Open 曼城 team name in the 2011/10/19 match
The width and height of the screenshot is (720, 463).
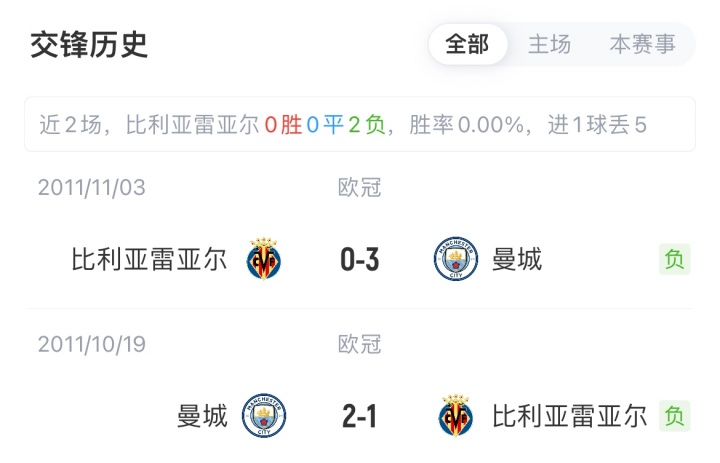pyautogui.click(x=203, y=415)
